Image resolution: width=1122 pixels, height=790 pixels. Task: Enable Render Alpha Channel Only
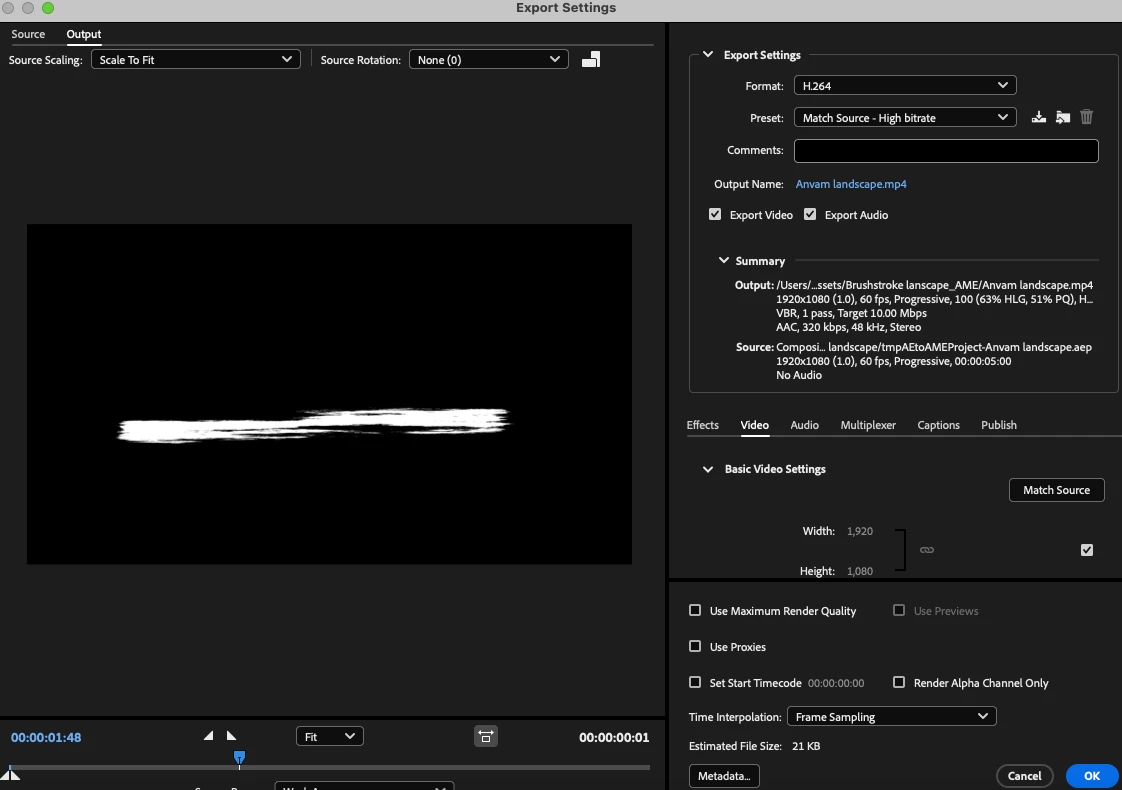(x=899, y=683)
